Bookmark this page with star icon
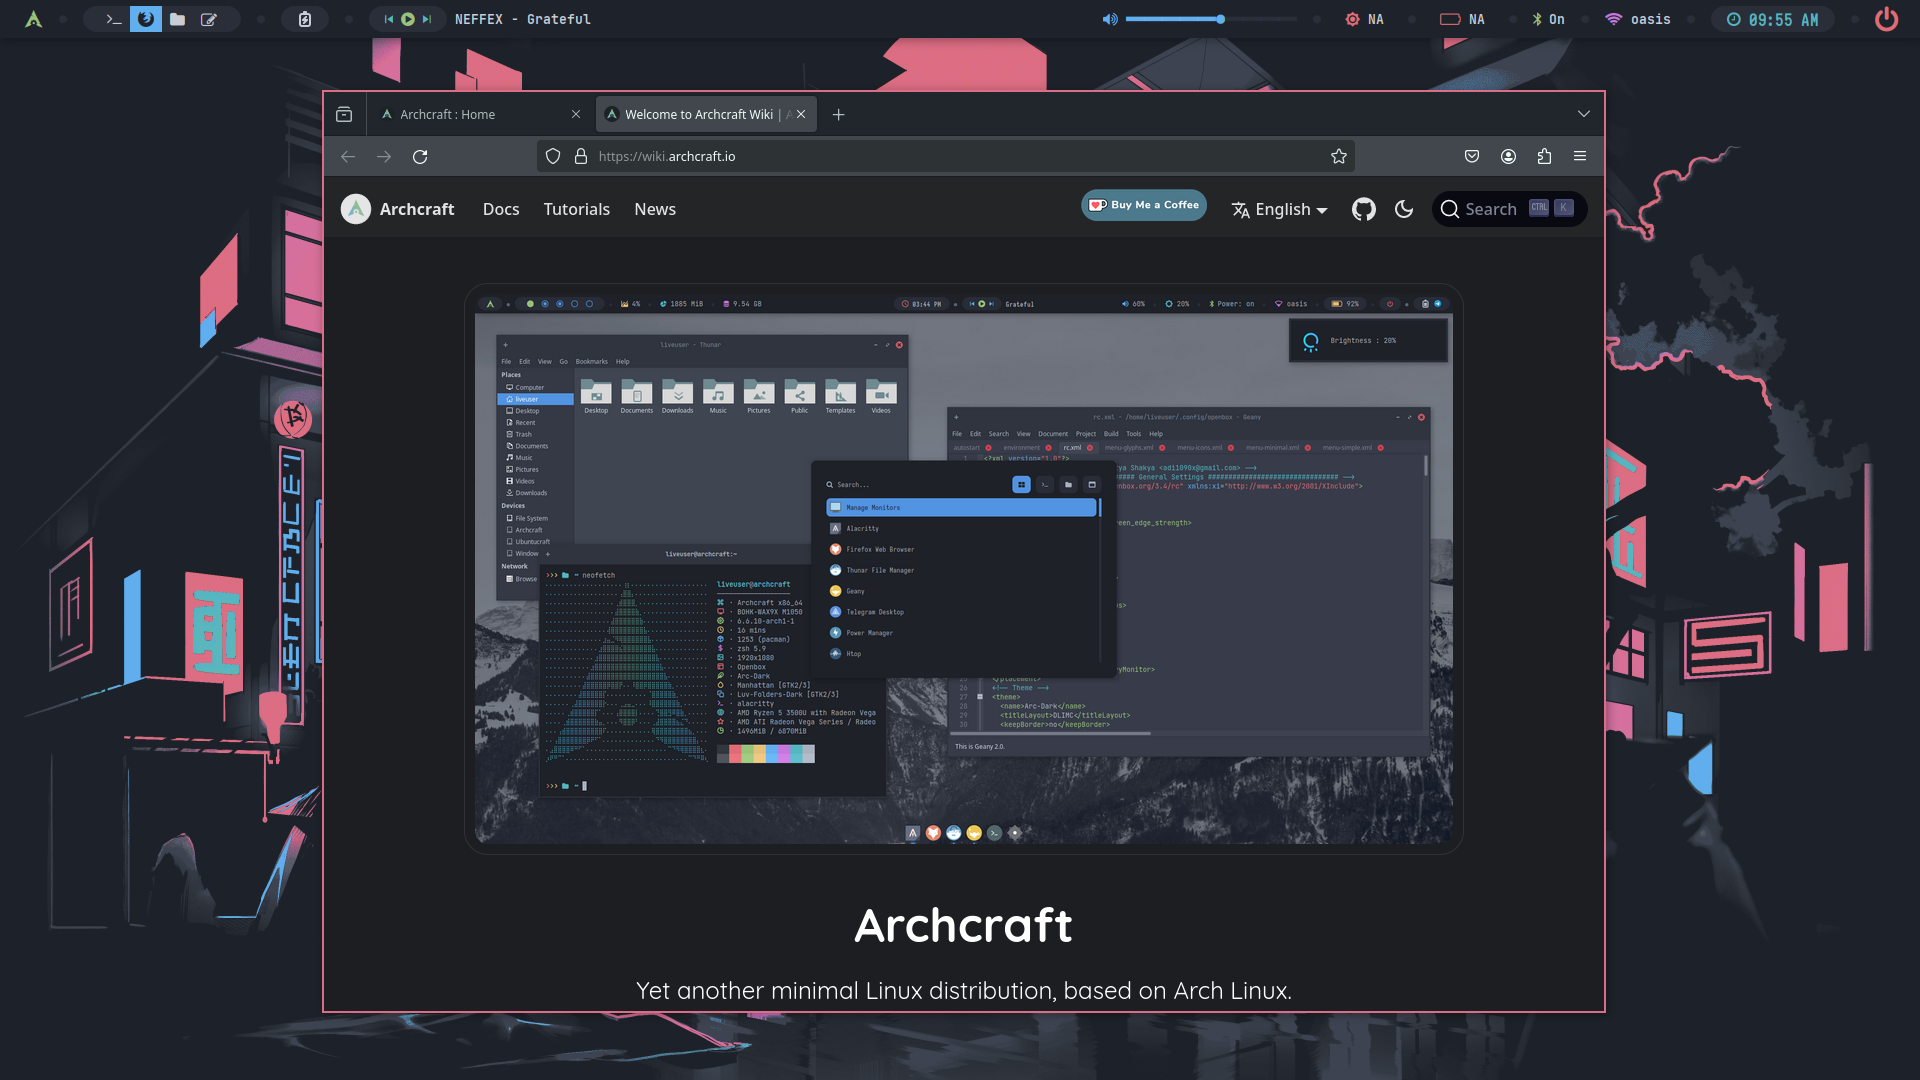The height and width of the screenshot is (1080, 1920). [1339, 156]
